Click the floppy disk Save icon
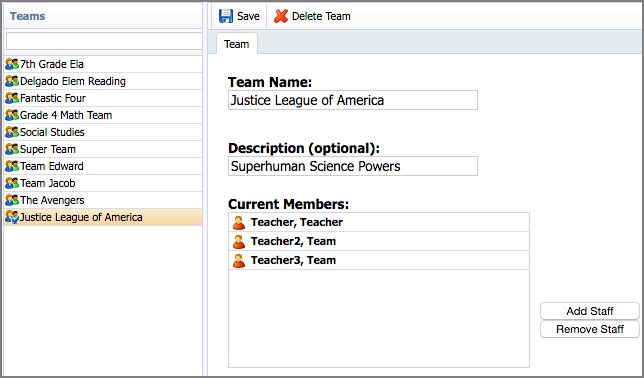The width and height of the screenshot is (644, 378). click(226, 16)
